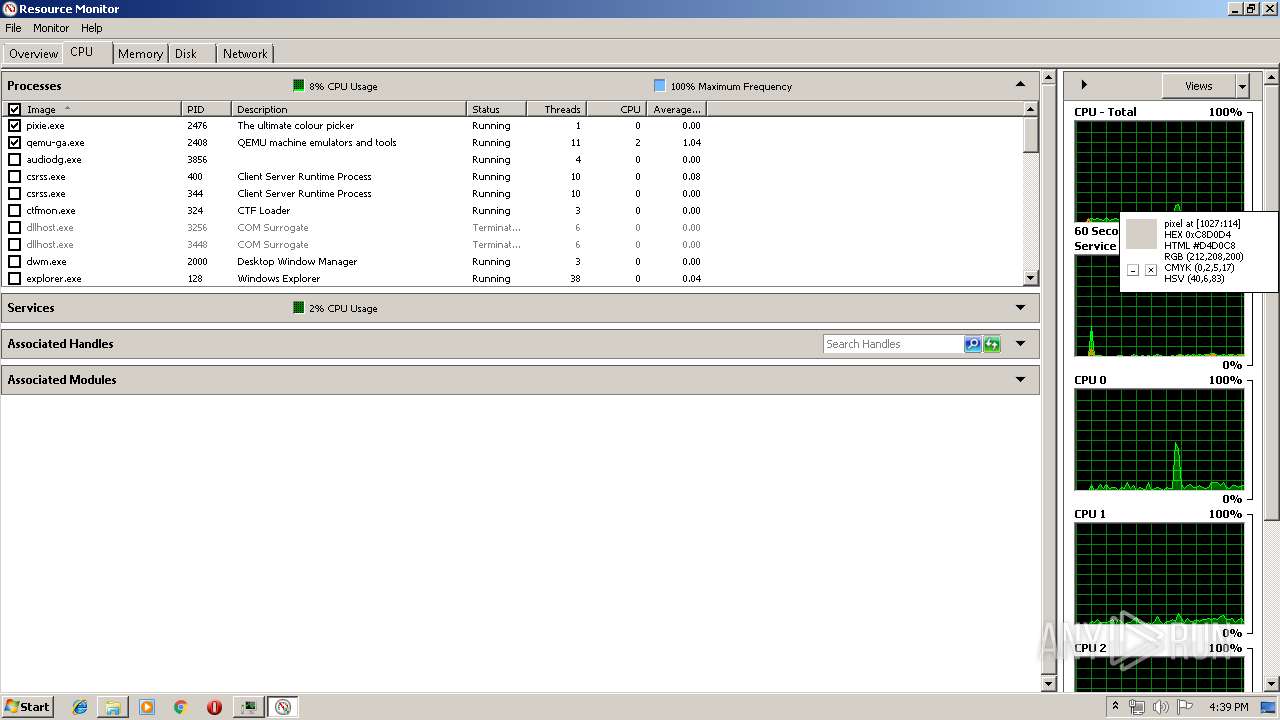The width and height of the screenshot is (1280, 720).
Task: Click the refresh handles icon
Action: (x=991, y=344)
